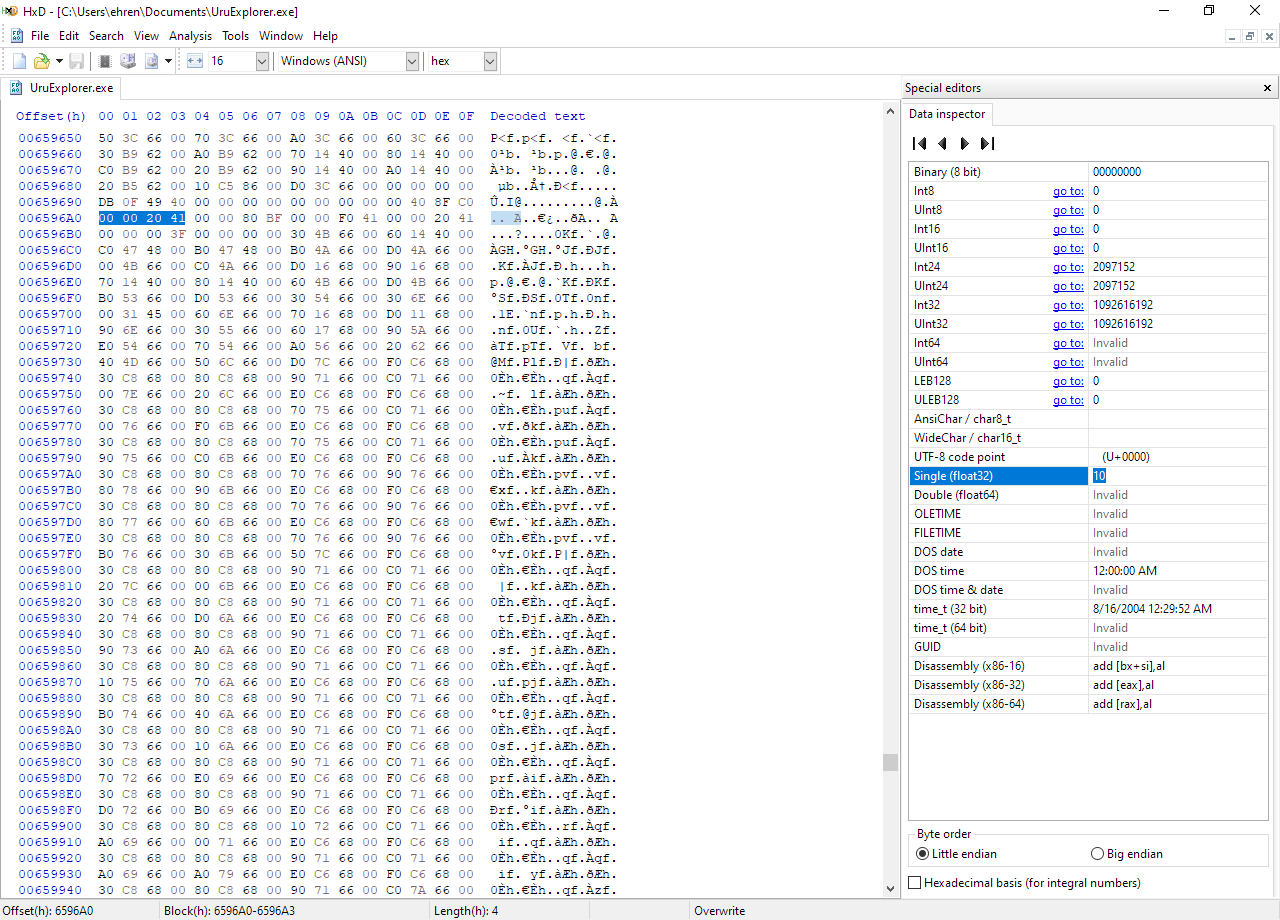Expand the arrow beside the disk image icon
The width and height of the screenshot is (1280, 920).
point(168,61)
